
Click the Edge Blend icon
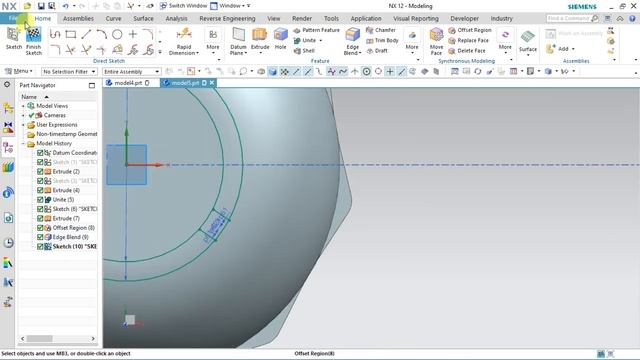click(352, 35)
